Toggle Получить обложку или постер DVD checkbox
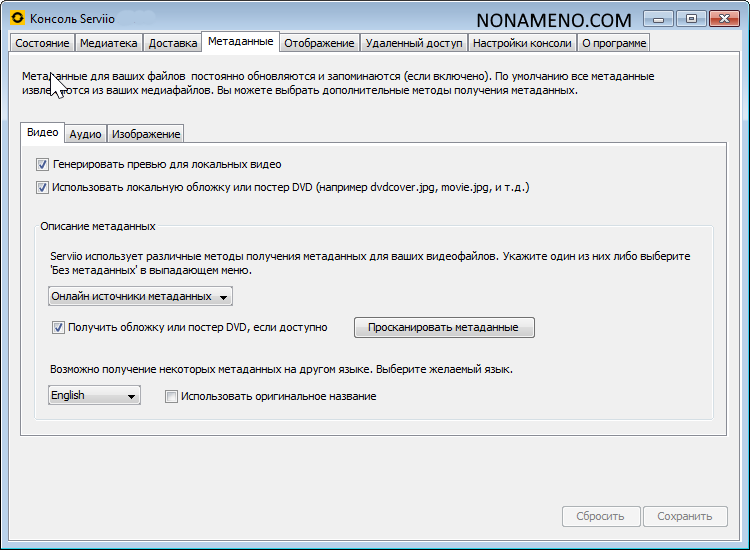The width and height of the screenshot is (750, 550). [x=58, y=327]
